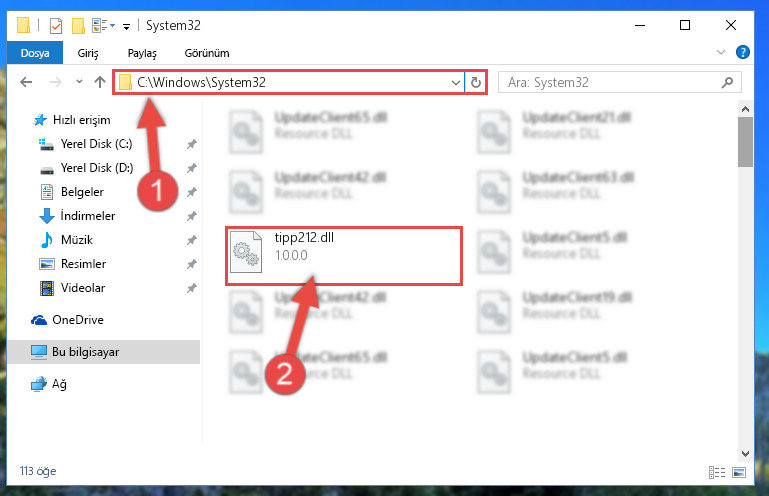Open the Dosya menu tab
Viewport: 769px width, 496px height.
[x=35, y=52]
